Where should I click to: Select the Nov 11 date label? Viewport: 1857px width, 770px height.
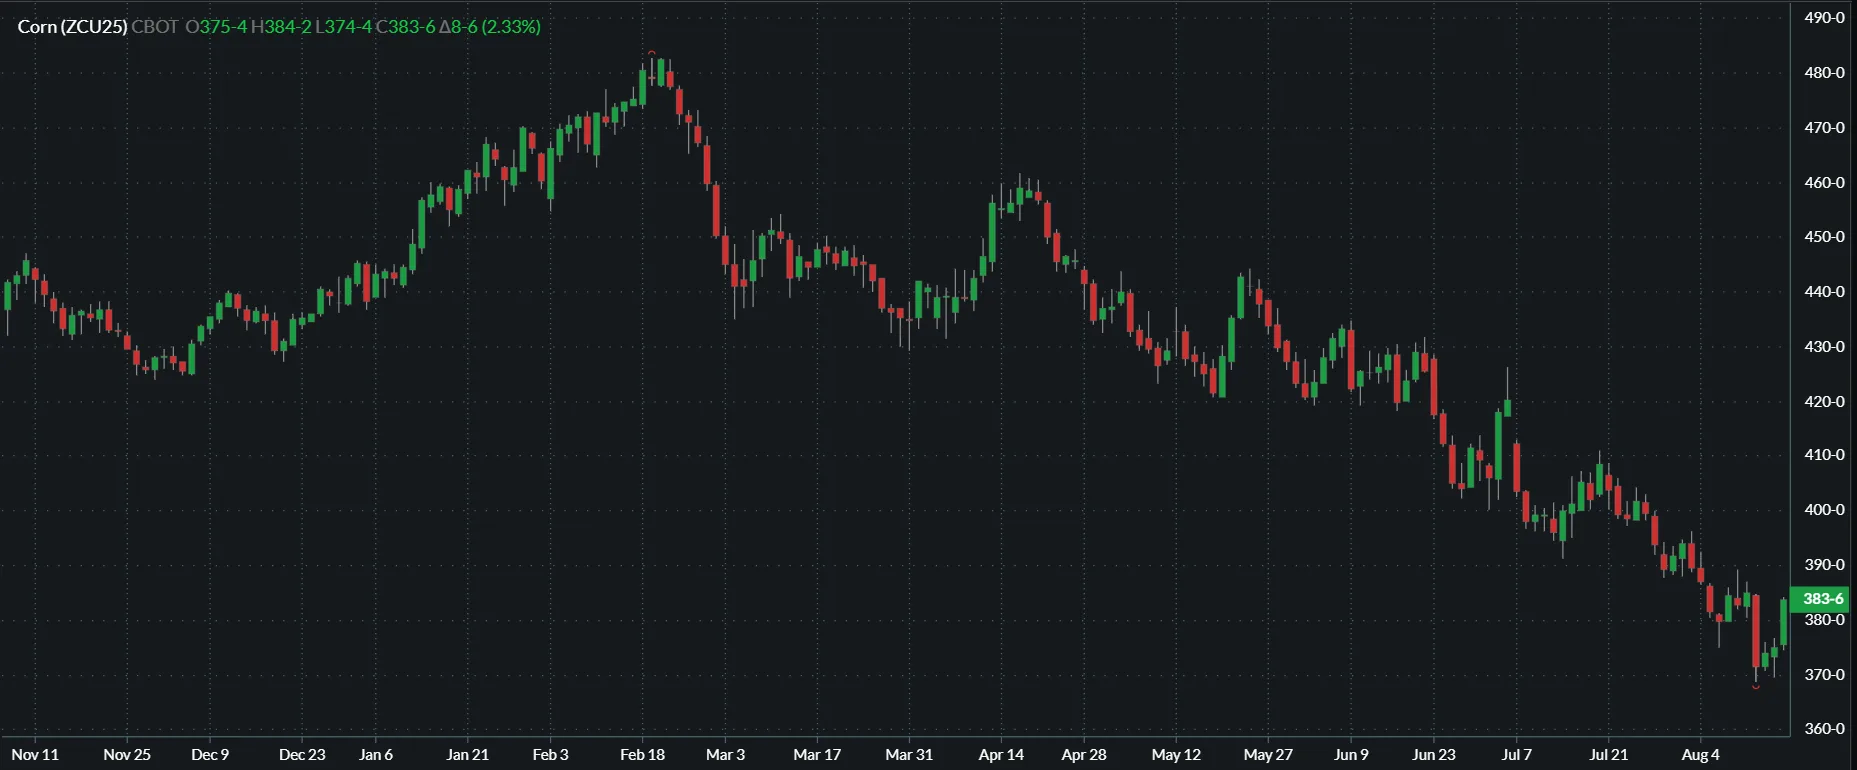(x=35, y=755)
